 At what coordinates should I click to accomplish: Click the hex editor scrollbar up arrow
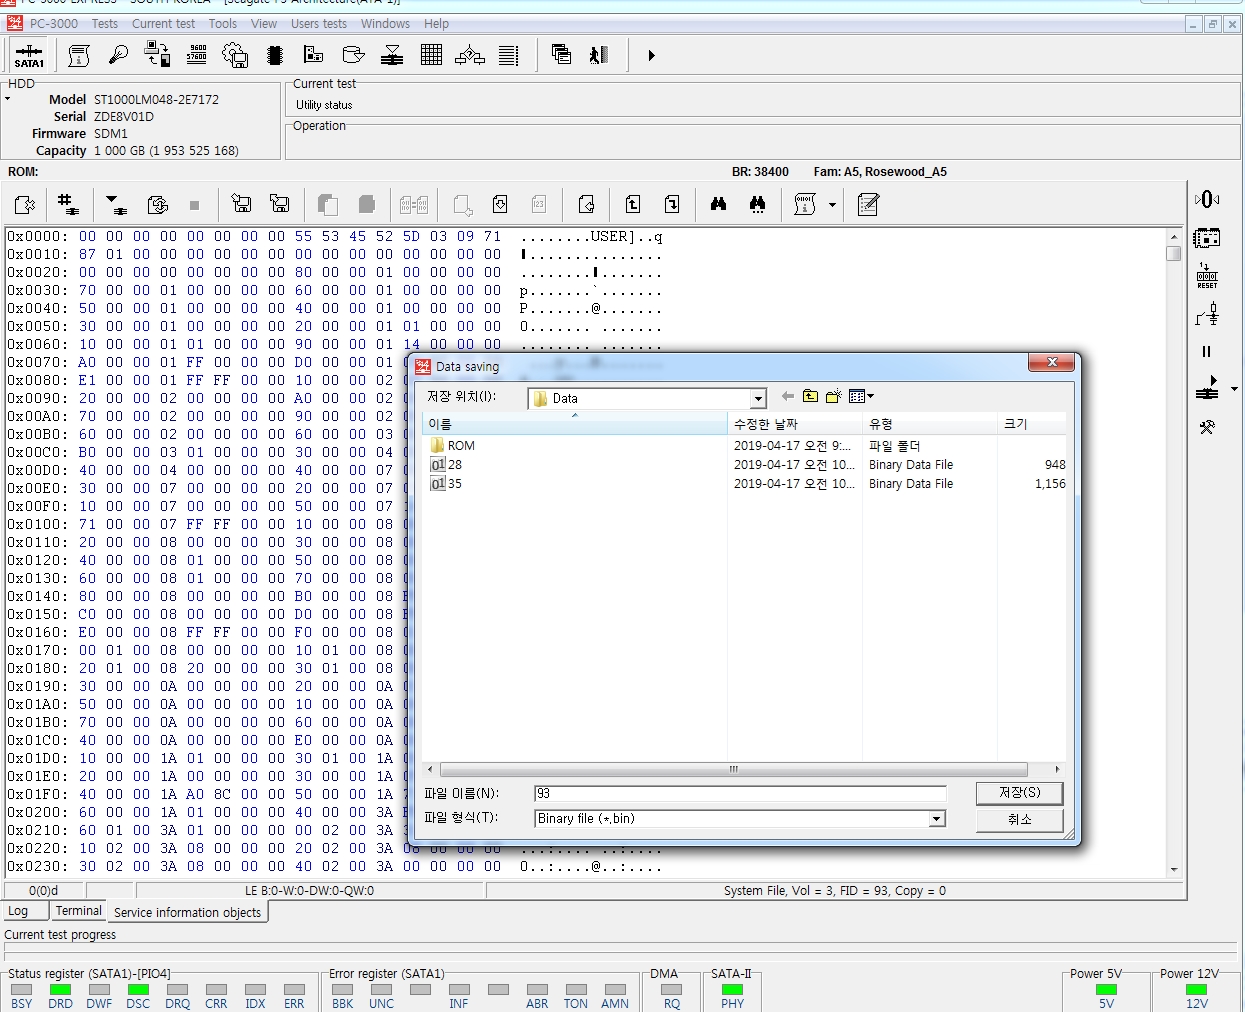1174,237
